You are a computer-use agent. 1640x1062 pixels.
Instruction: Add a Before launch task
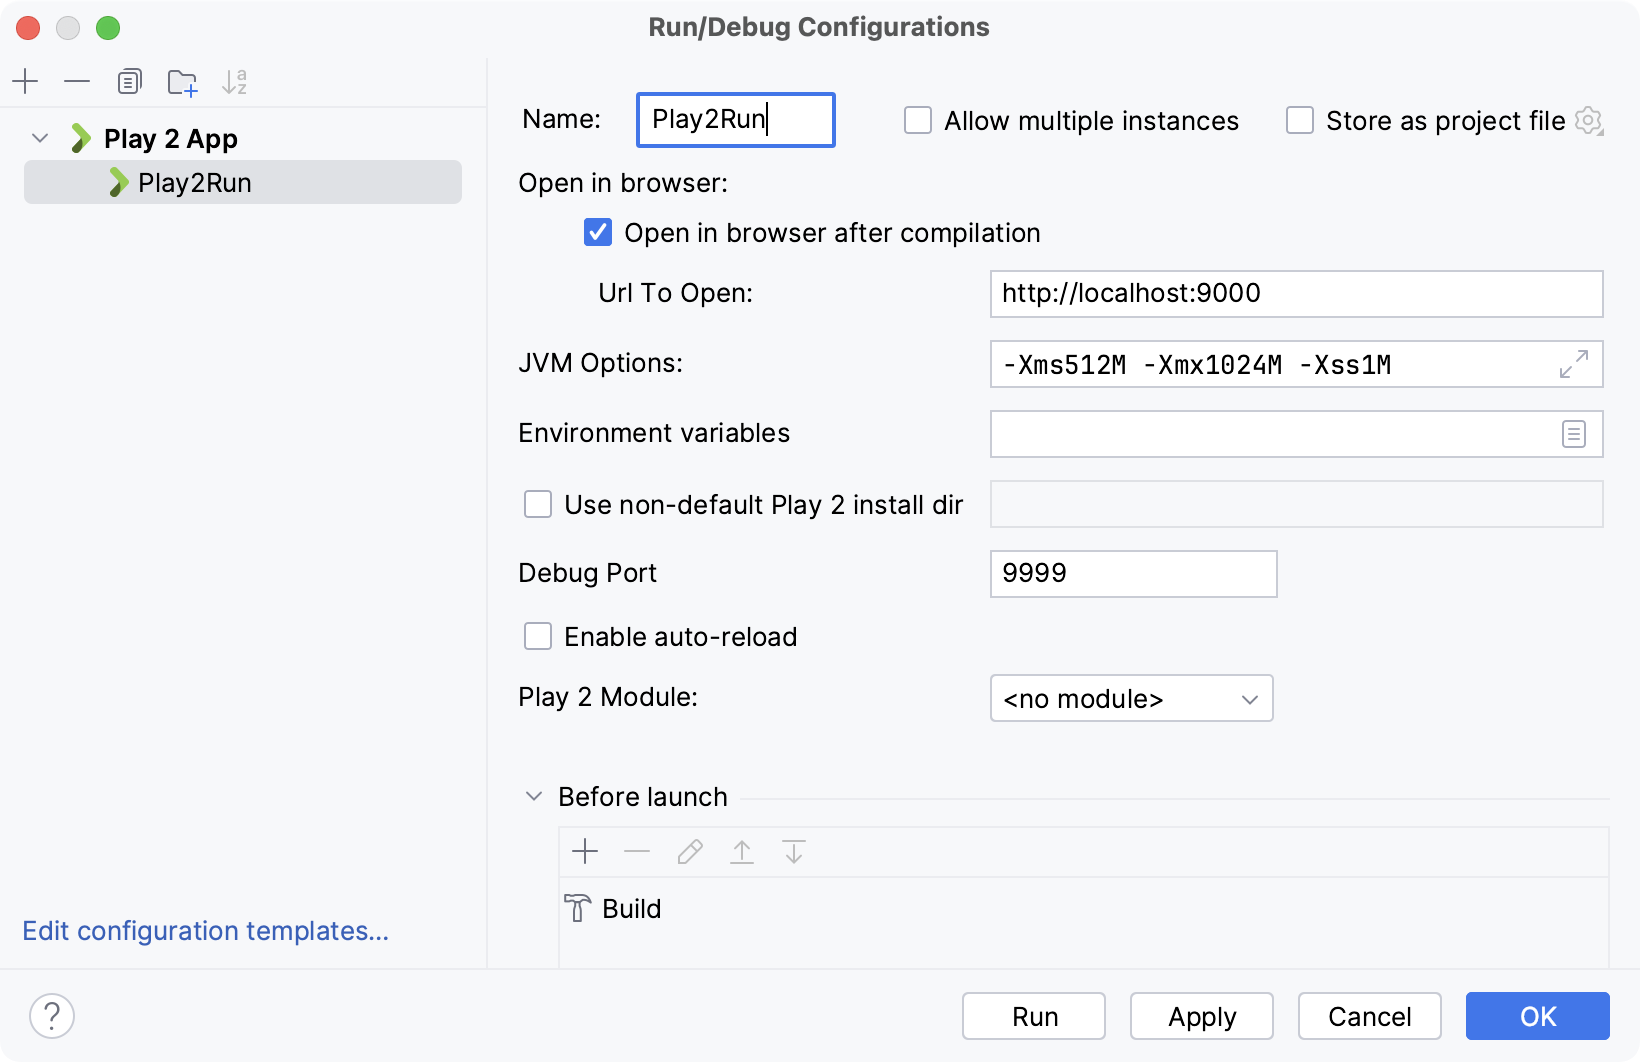coord(585,852)
